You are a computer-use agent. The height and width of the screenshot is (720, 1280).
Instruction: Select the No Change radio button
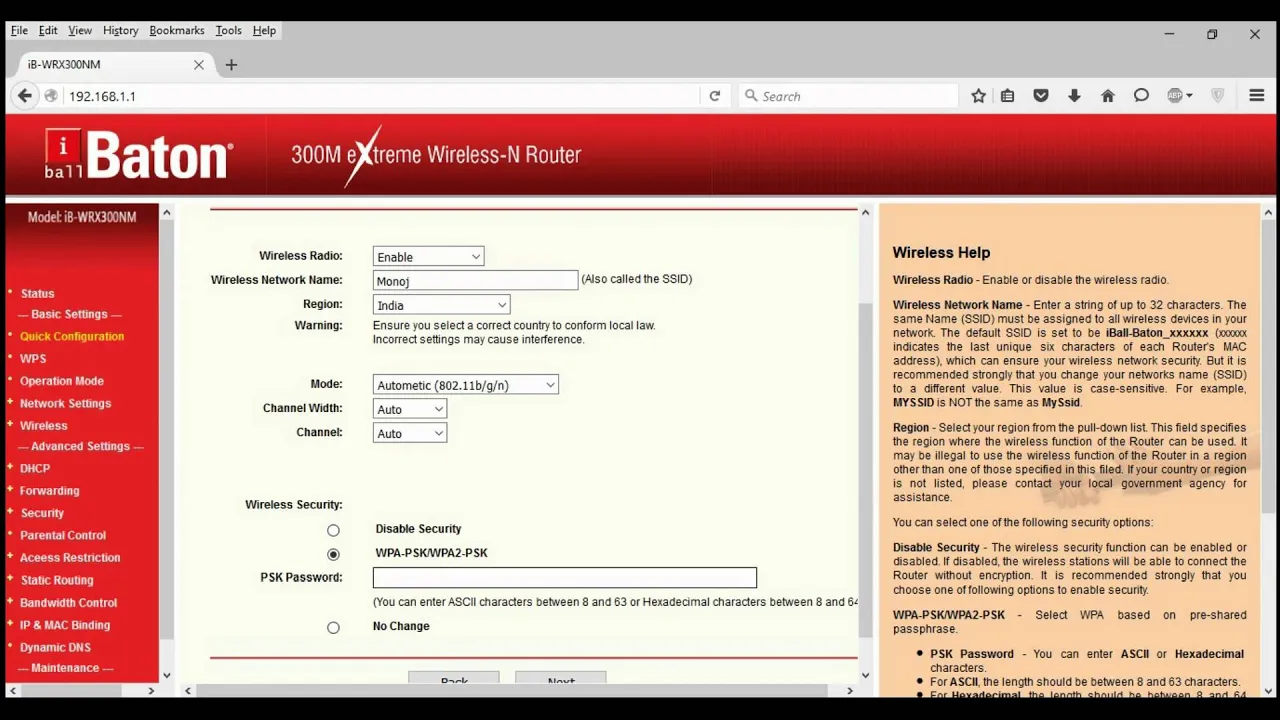click(333, 627)
